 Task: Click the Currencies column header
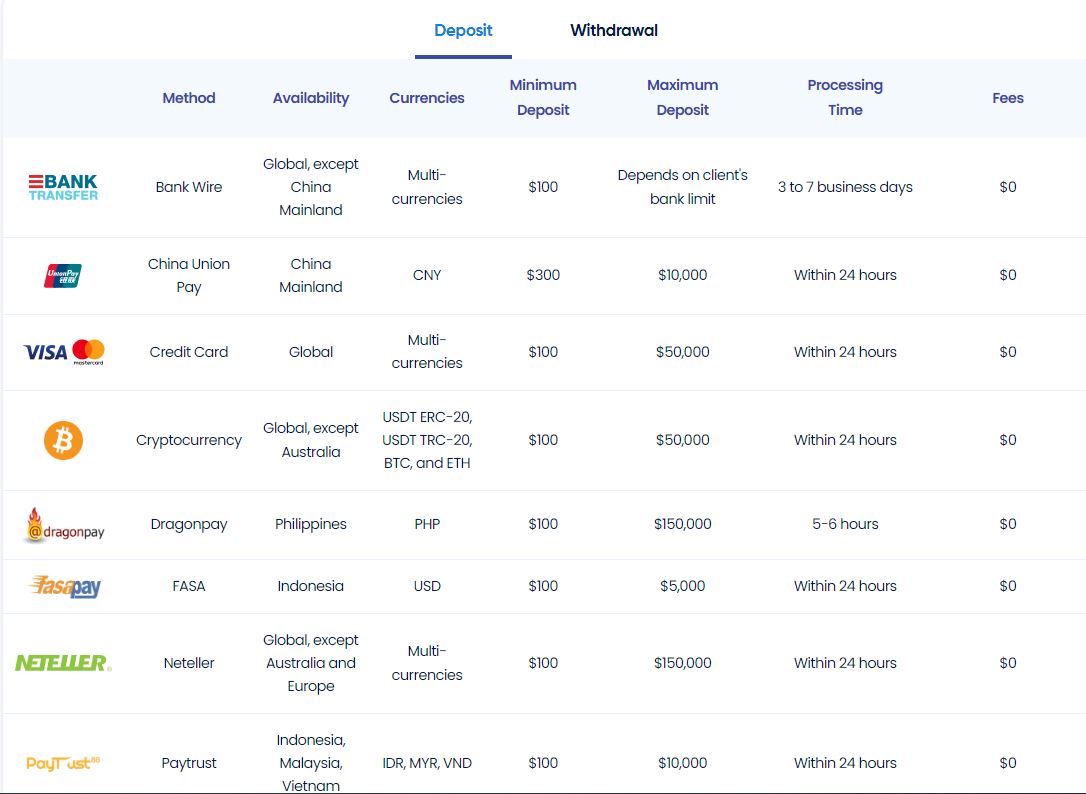pos(427,98)
